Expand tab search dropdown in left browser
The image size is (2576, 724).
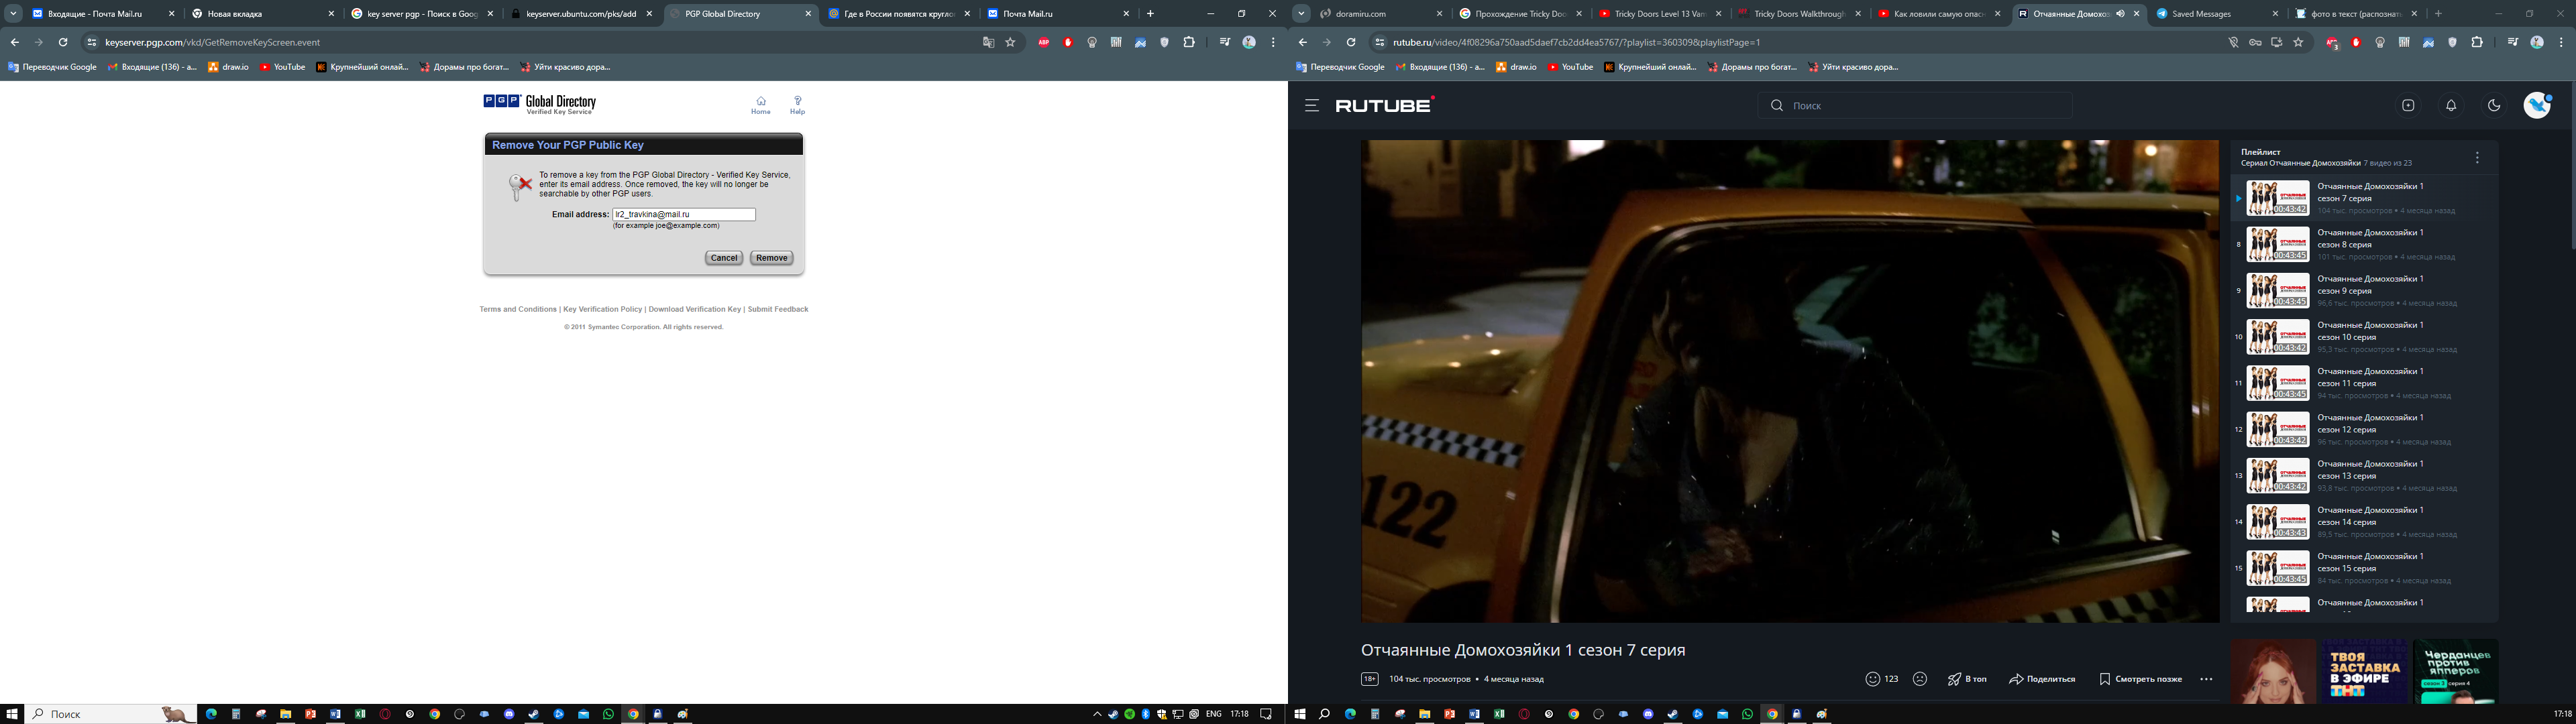point(13,14)
